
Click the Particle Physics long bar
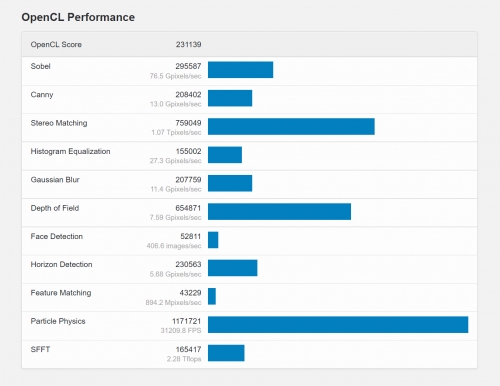tap(338, 325)
